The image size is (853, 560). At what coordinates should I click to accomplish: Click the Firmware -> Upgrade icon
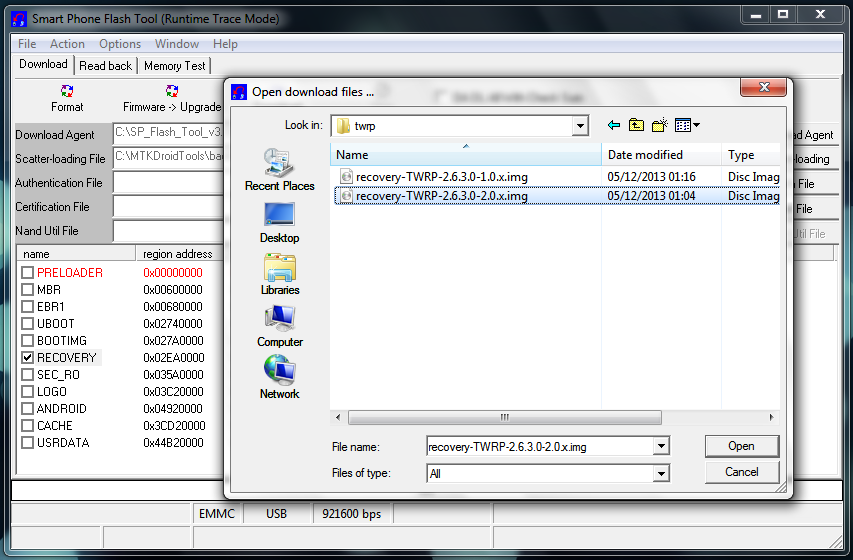(172, 91)
